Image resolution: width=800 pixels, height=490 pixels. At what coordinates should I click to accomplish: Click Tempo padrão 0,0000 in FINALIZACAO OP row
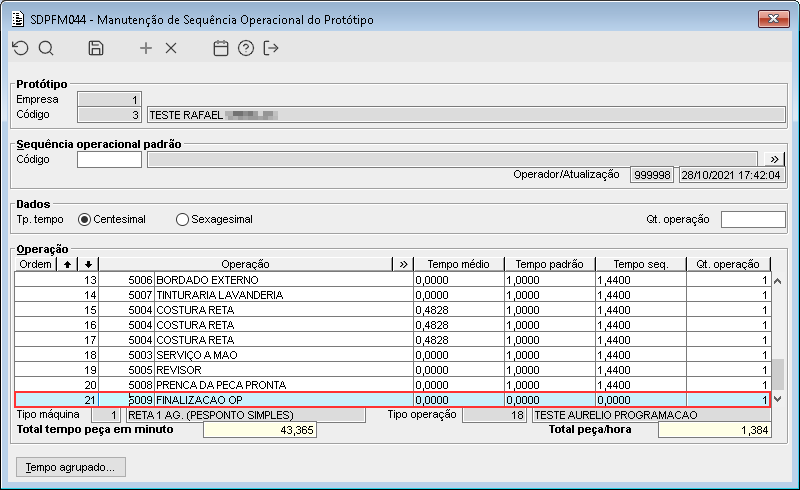[550, 400]
